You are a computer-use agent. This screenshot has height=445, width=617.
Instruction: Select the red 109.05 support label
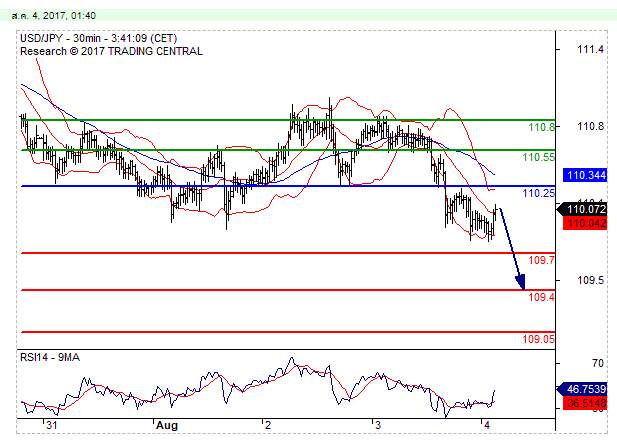click(538, 339)
